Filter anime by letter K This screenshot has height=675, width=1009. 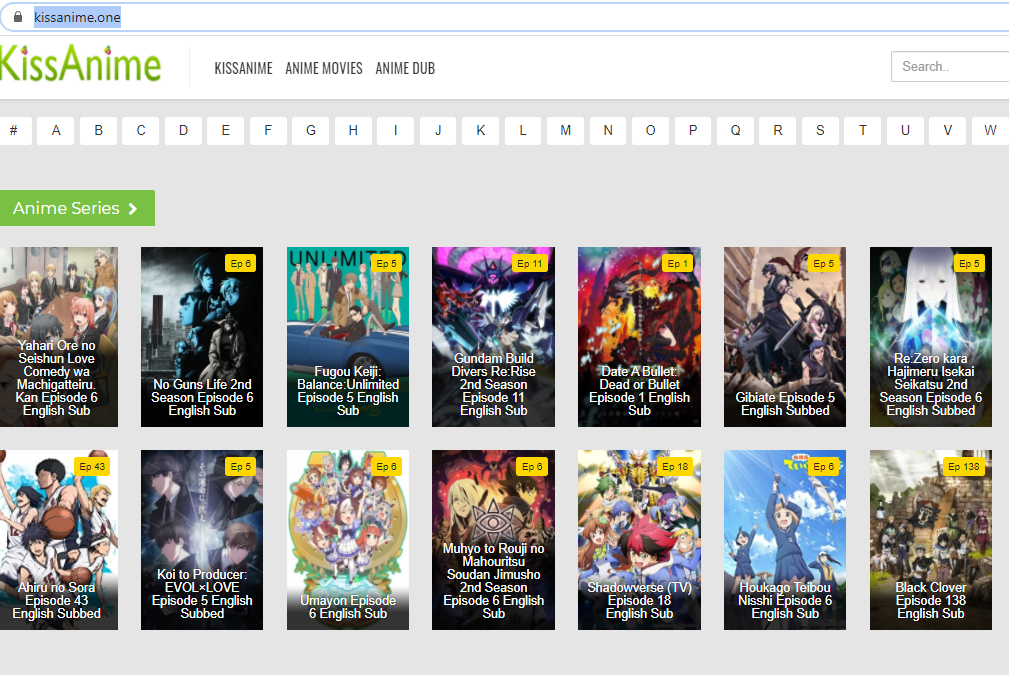(x=481, y=131)
